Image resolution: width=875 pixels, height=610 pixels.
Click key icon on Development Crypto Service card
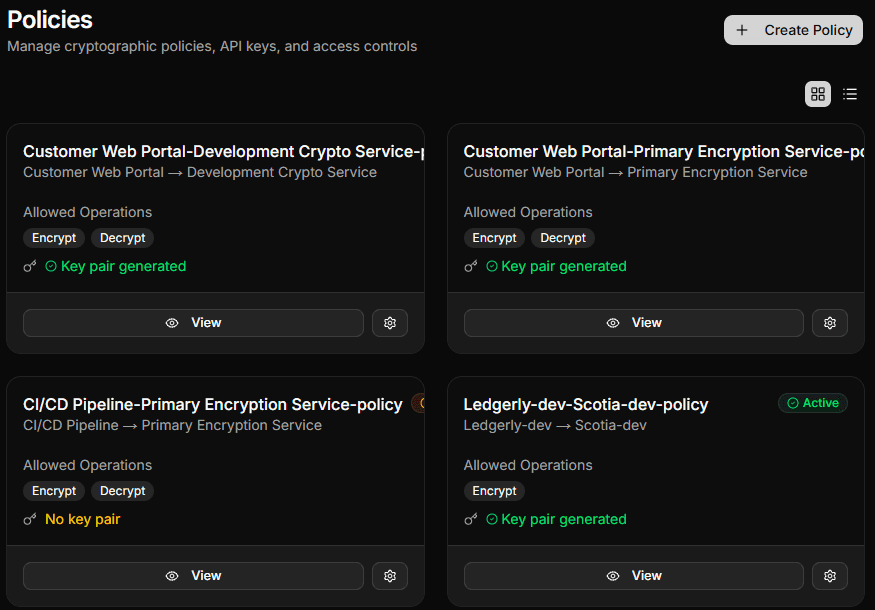click(x=30, y=266)
